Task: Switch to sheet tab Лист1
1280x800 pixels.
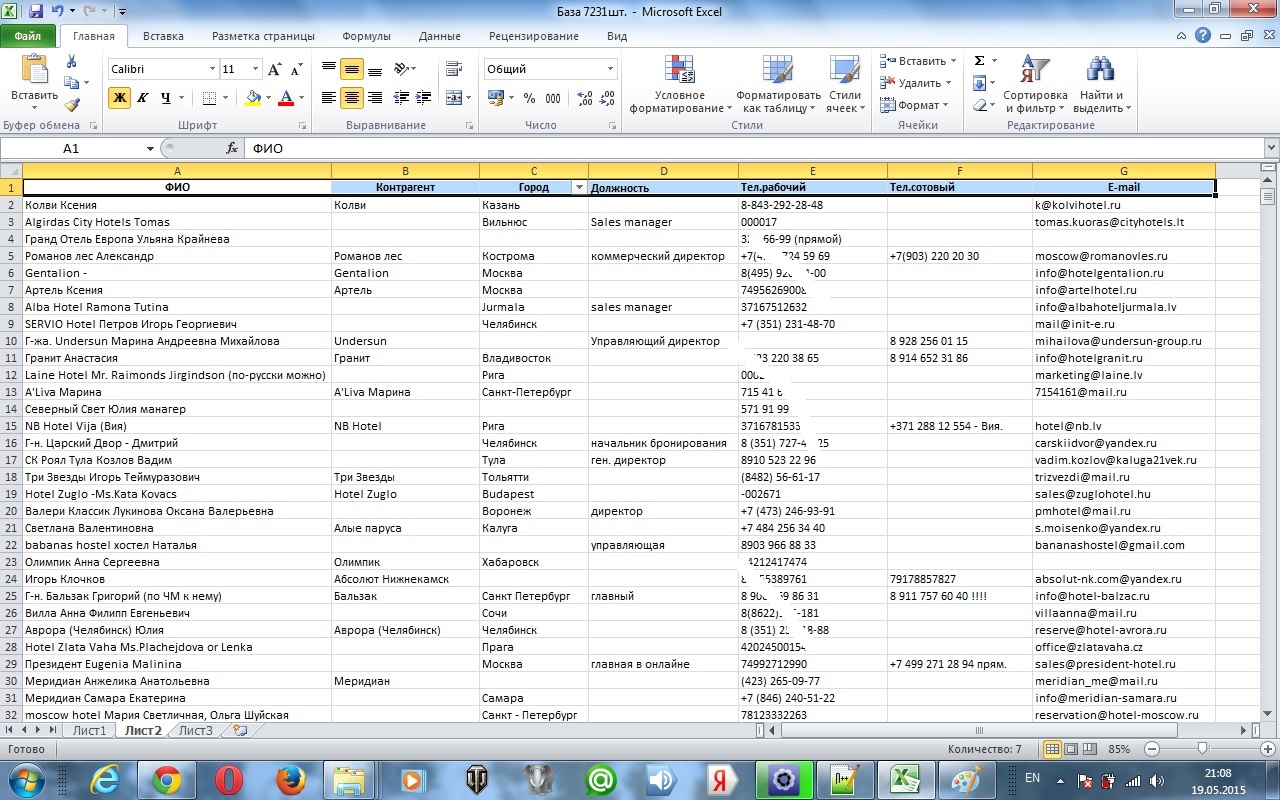Action: tap(90, 730)
